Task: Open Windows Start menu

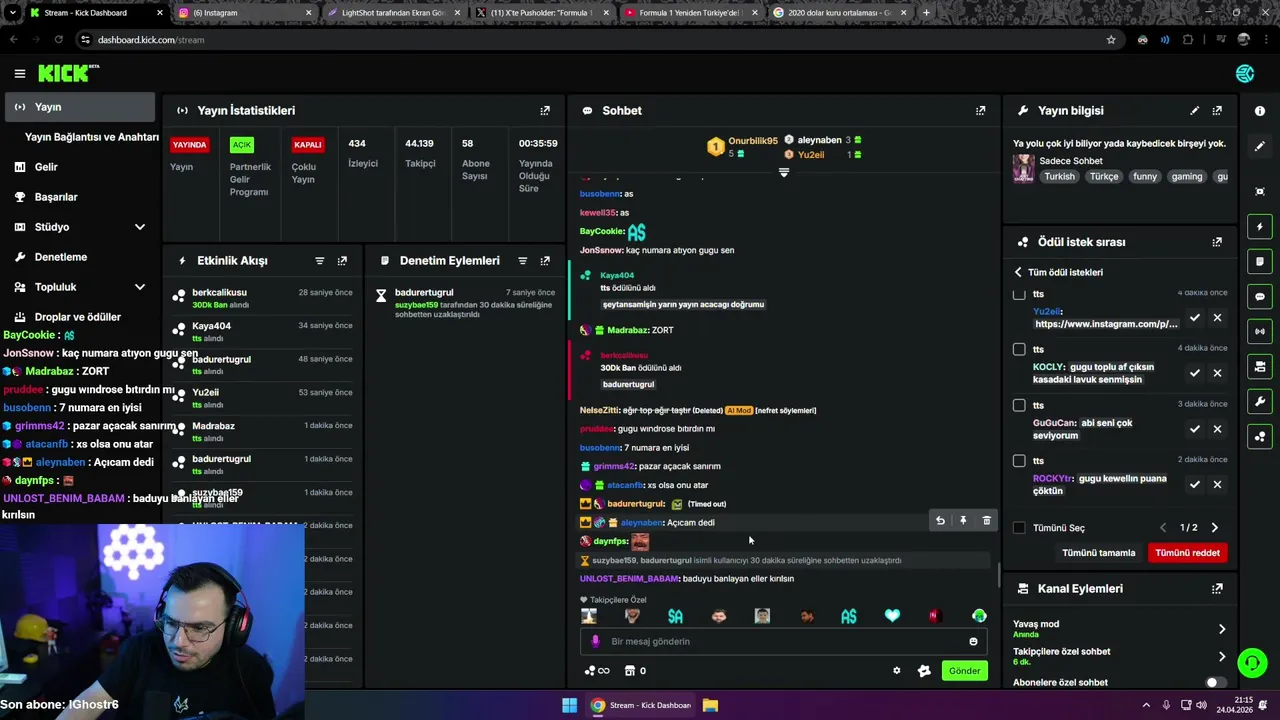Action: tap(569, 705)
